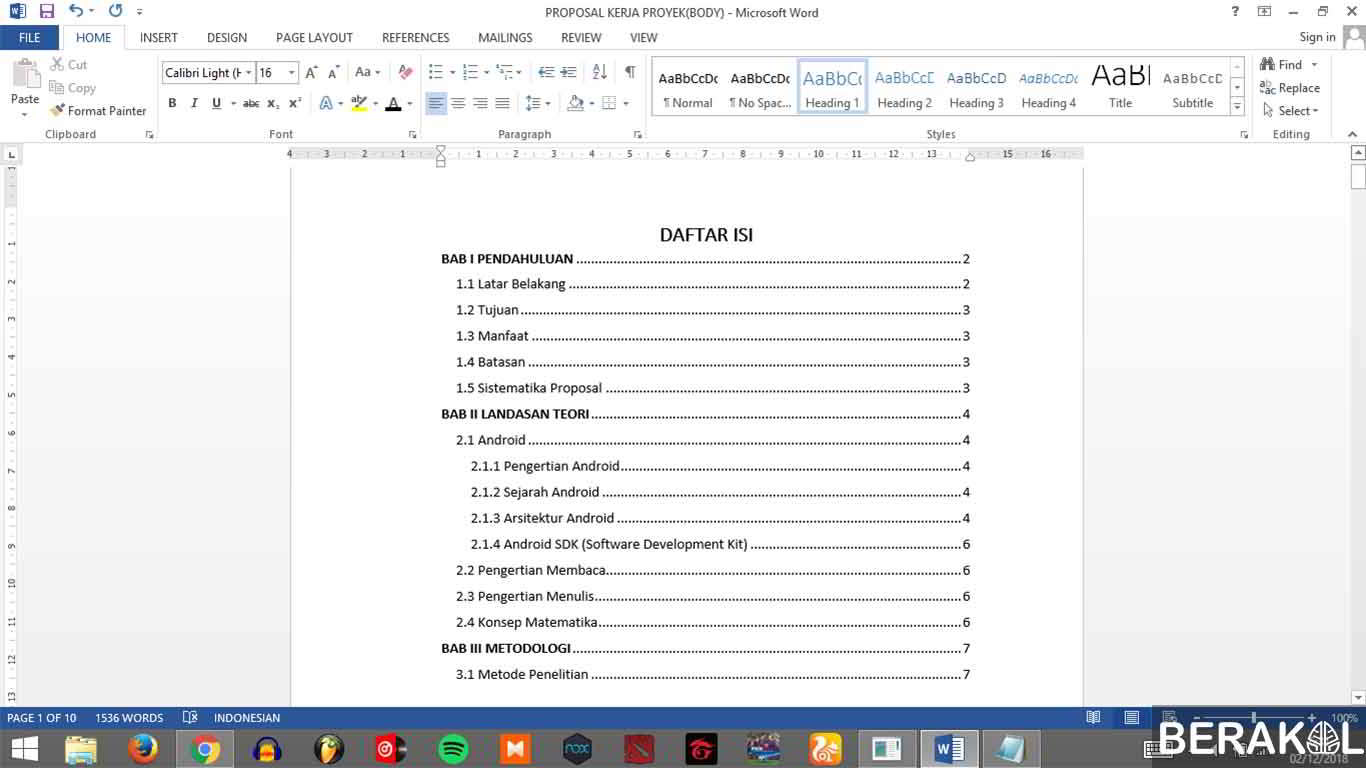The image size is (1366, 768).
Task: Click the Increase Indent icon
Action: (568, 72)
